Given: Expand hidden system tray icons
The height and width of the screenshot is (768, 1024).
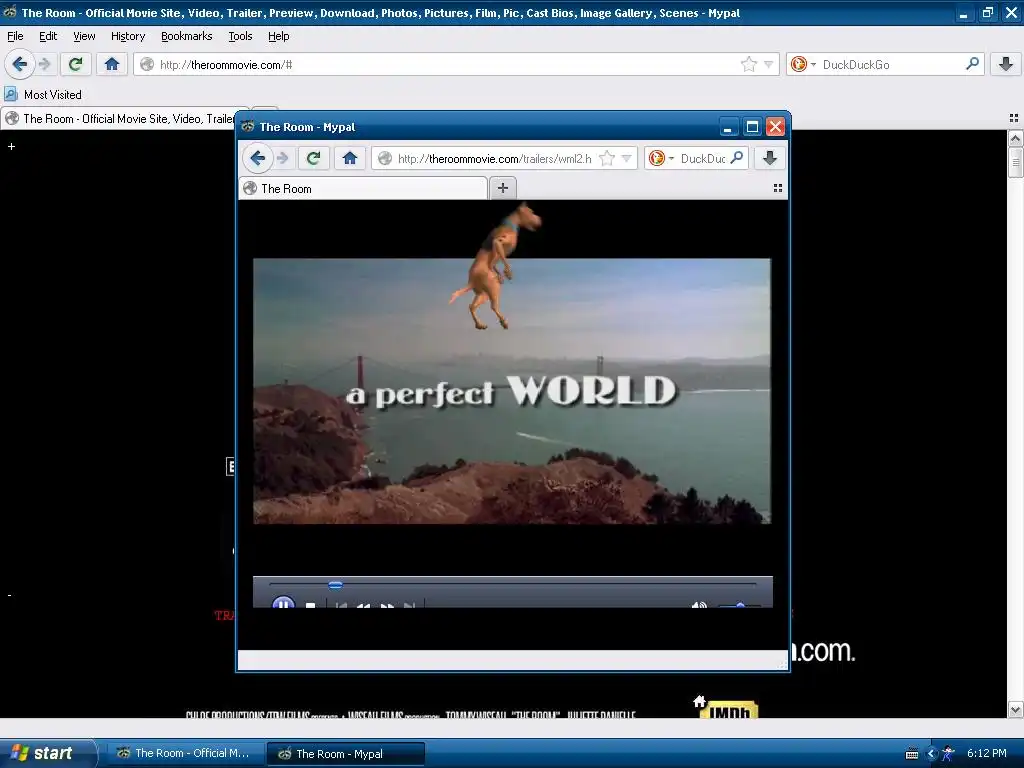Looking at the screenshot, I should (931, 754).
